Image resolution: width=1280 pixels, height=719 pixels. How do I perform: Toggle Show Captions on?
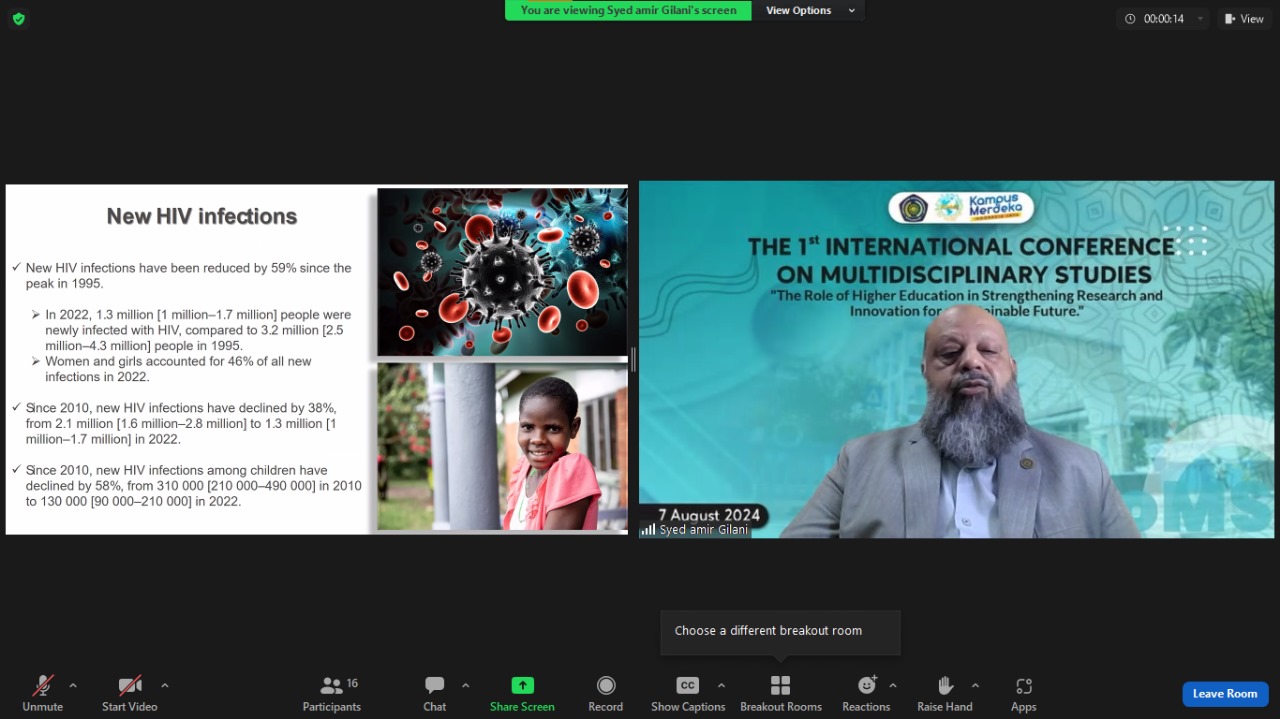(x=688, y=693)
